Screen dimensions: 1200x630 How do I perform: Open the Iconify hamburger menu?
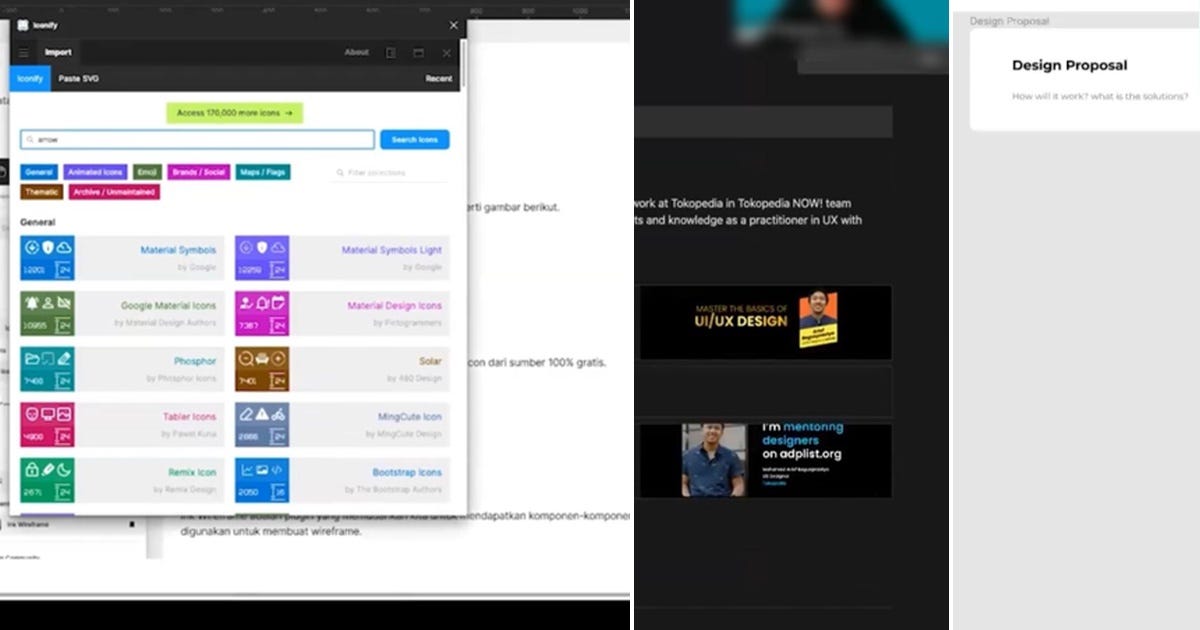23,51
